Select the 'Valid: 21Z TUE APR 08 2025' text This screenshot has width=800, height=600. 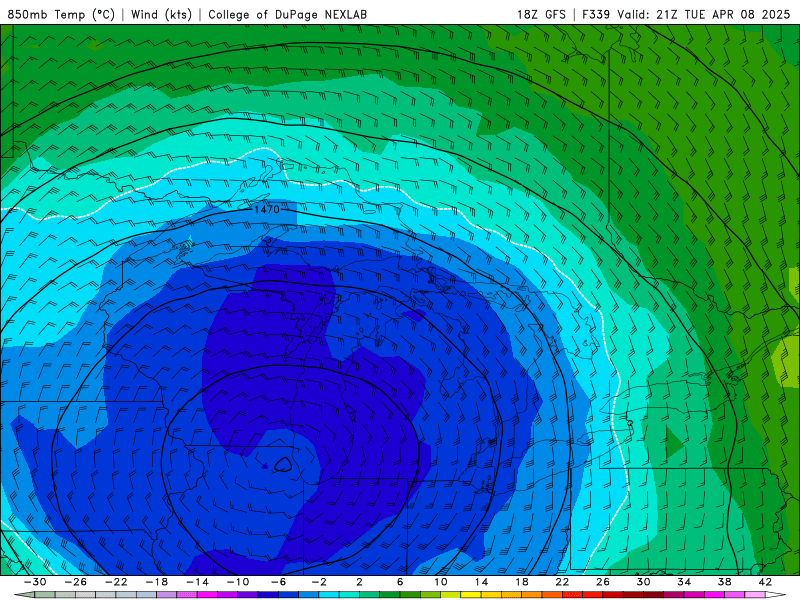[704, 14]
